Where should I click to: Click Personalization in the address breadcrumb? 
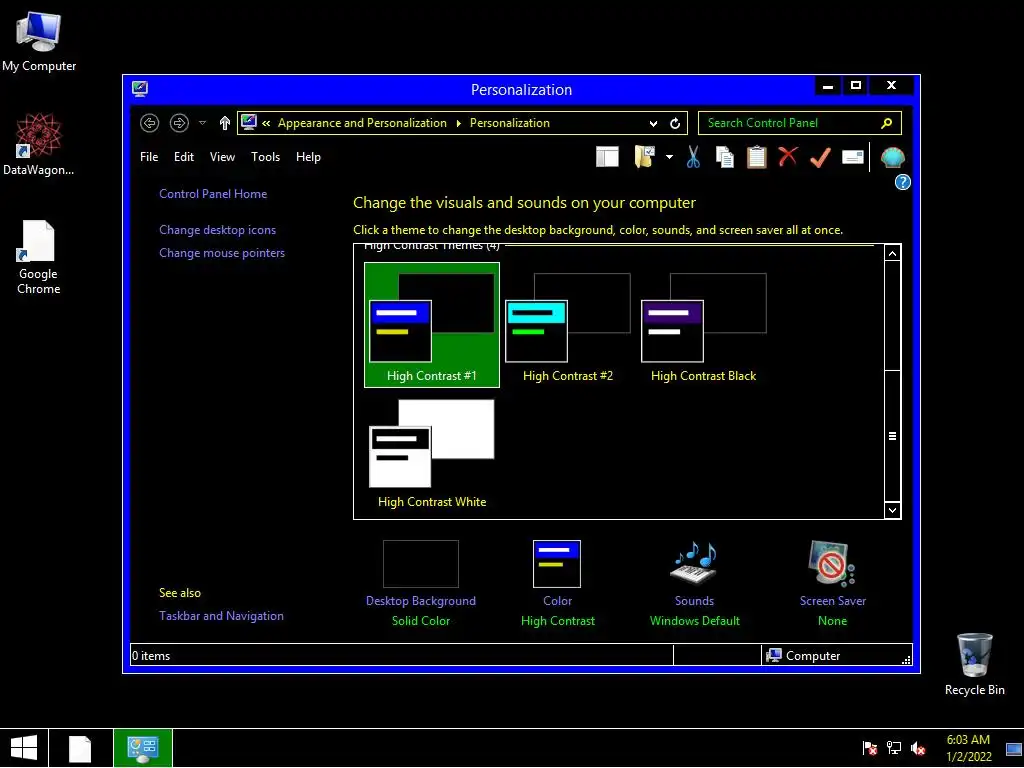click(x=510, y=123)
